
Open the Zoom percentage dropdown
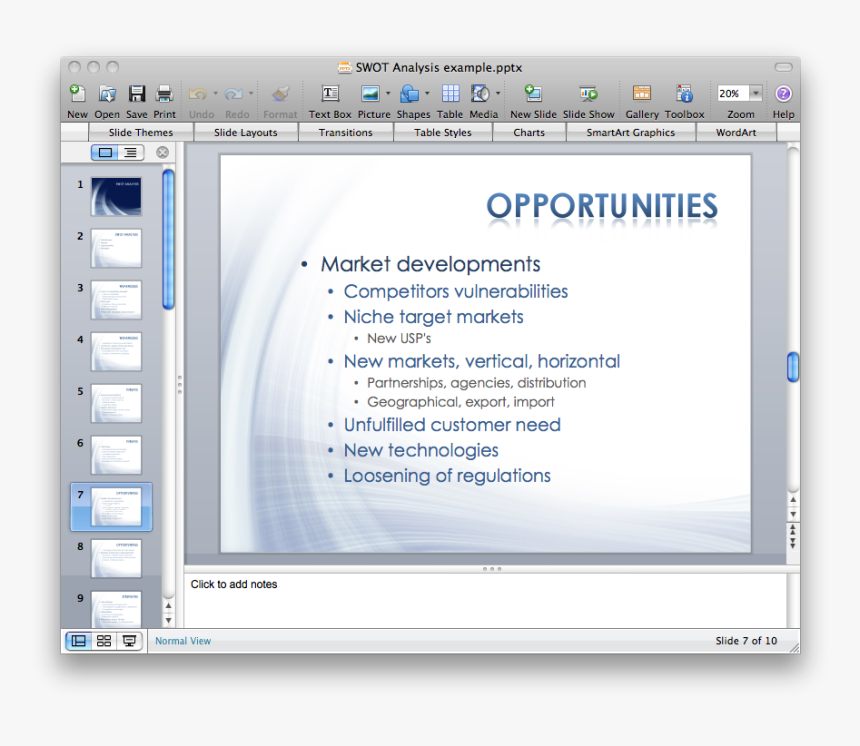pyautogui.click(x=755, y=93)
